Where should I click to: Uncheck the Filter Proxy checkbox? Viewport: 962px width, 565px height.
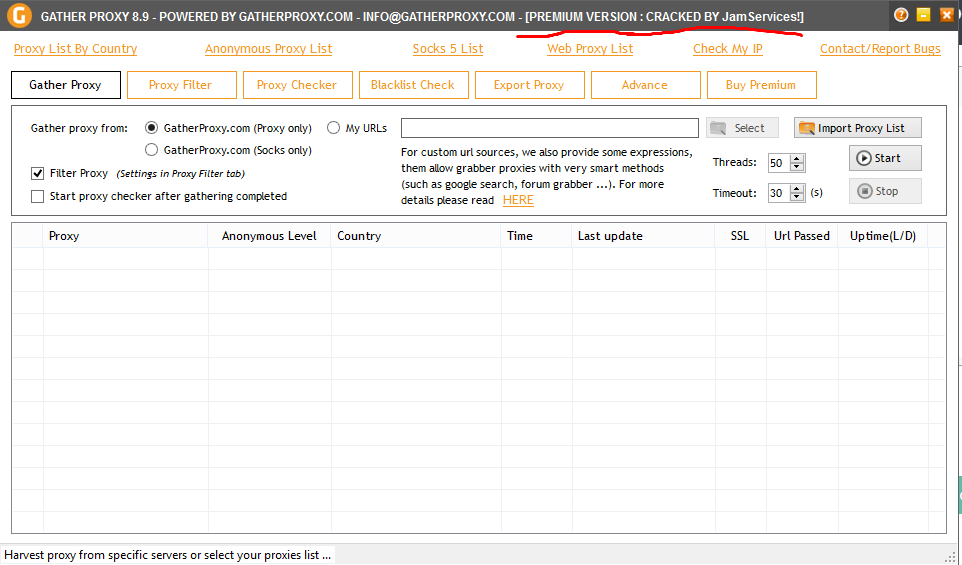point(38,173)
